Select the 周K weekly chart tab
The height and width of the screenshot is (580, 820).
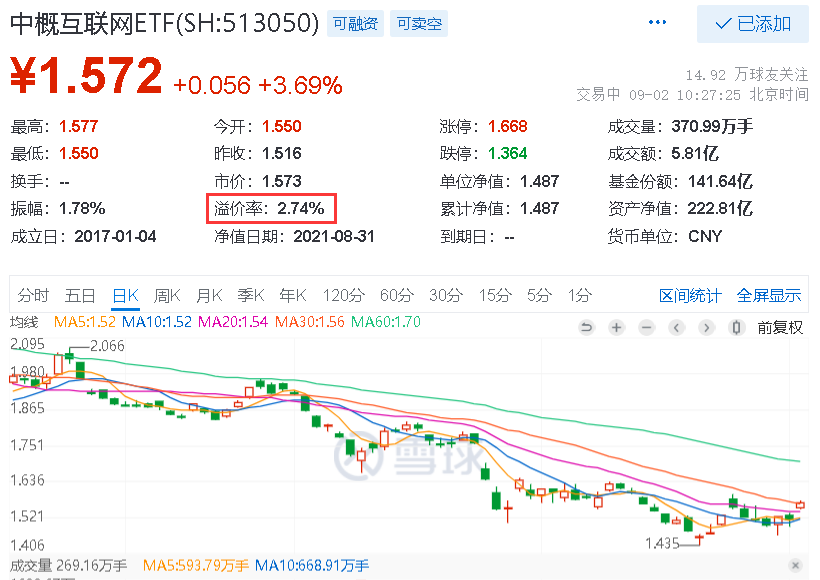[167, 295]
